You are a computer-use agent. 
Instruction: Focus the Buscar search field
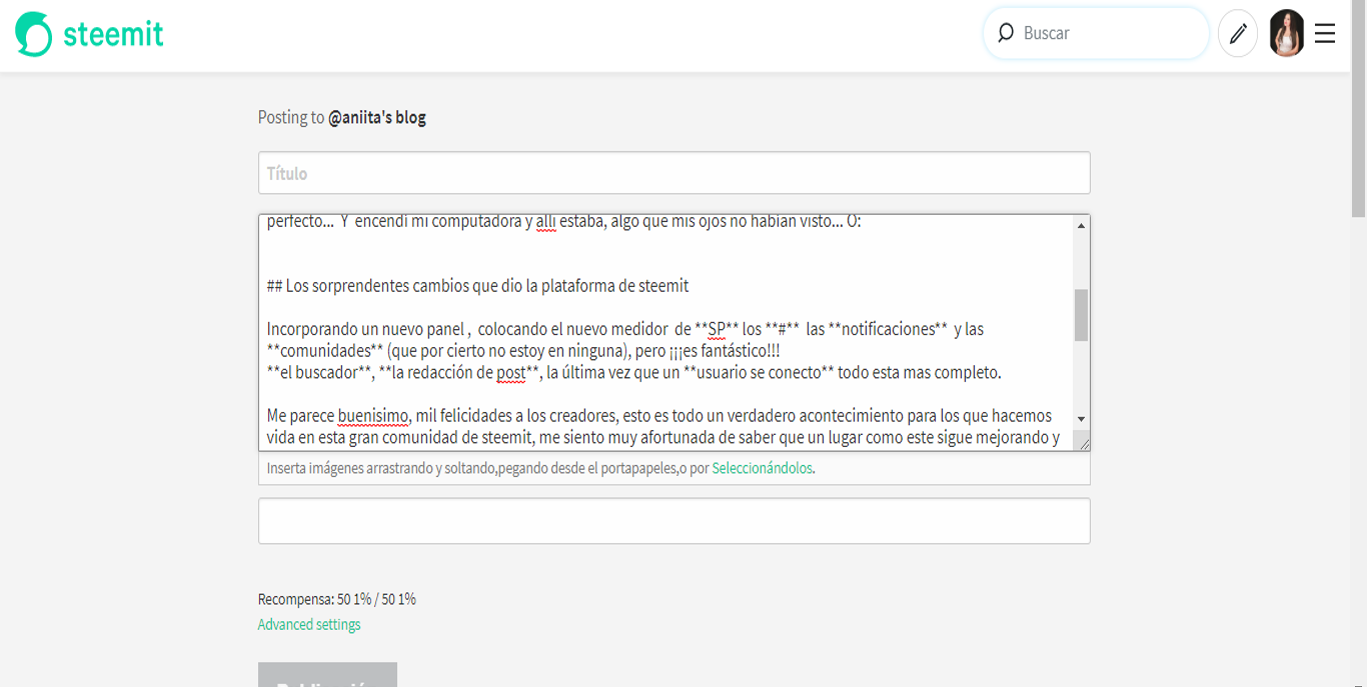click(x=1097, y=33)
